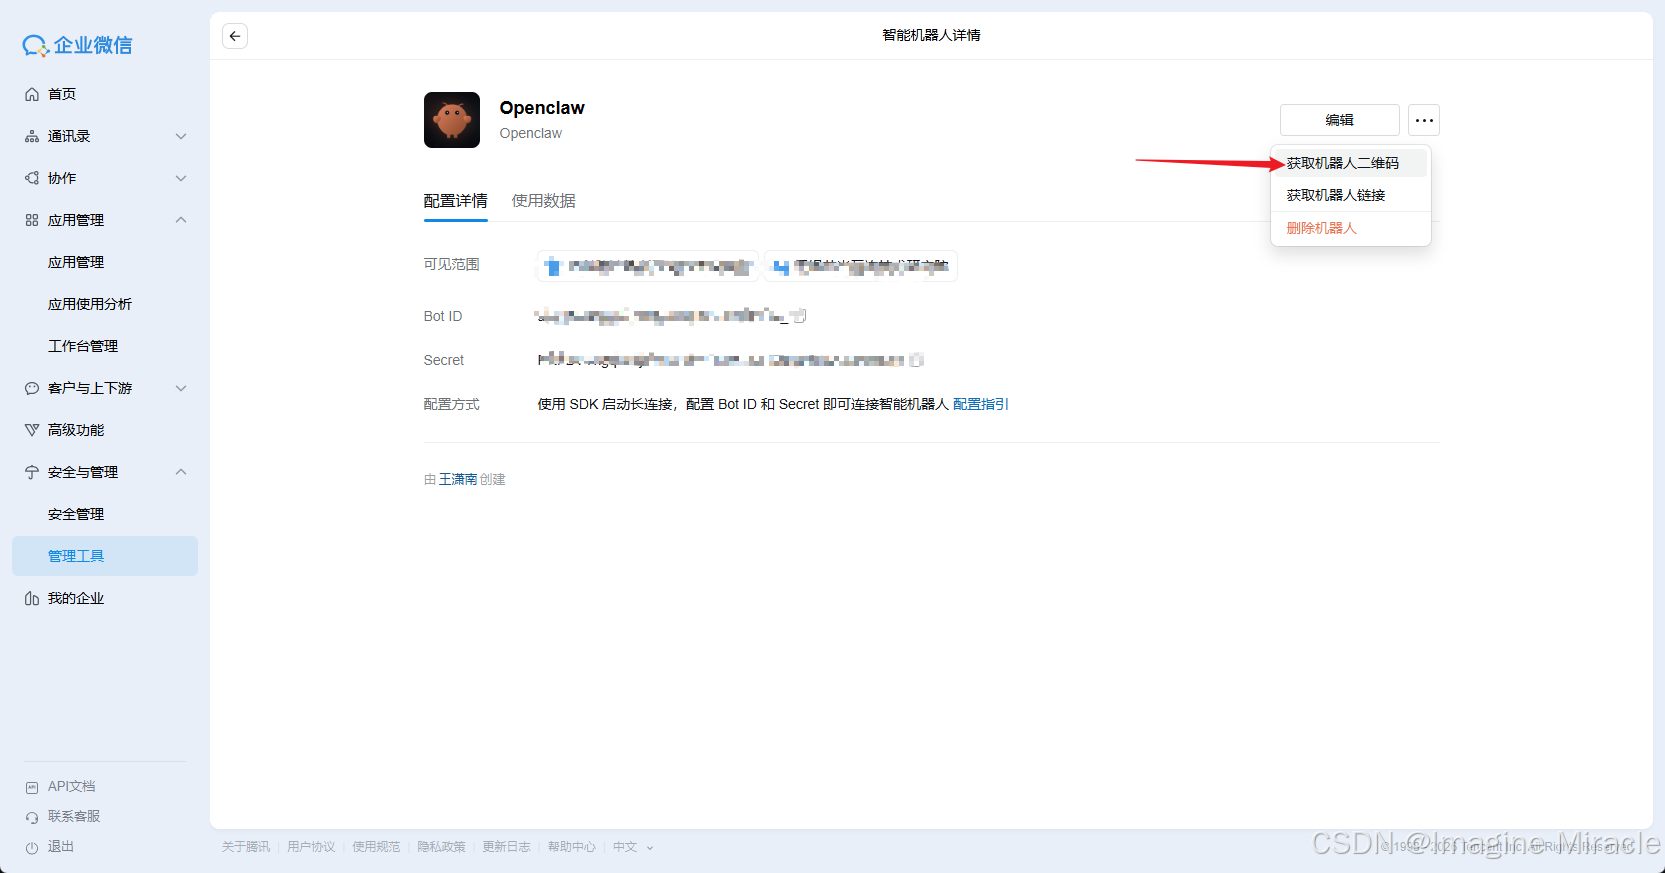Choose 删除机器人 in the dropdown menu
Image resolution: width=1665 pixels, height=873 pixels.
pos(1351,228)
